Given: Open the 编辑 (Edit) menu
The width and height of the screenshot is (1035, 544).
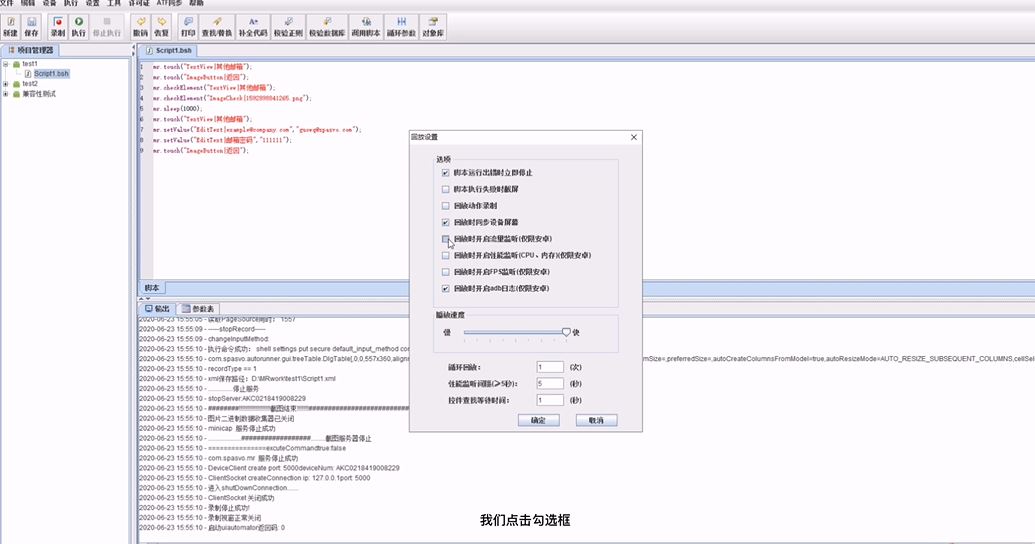Looking at the screenshot, I should [28, 3].
